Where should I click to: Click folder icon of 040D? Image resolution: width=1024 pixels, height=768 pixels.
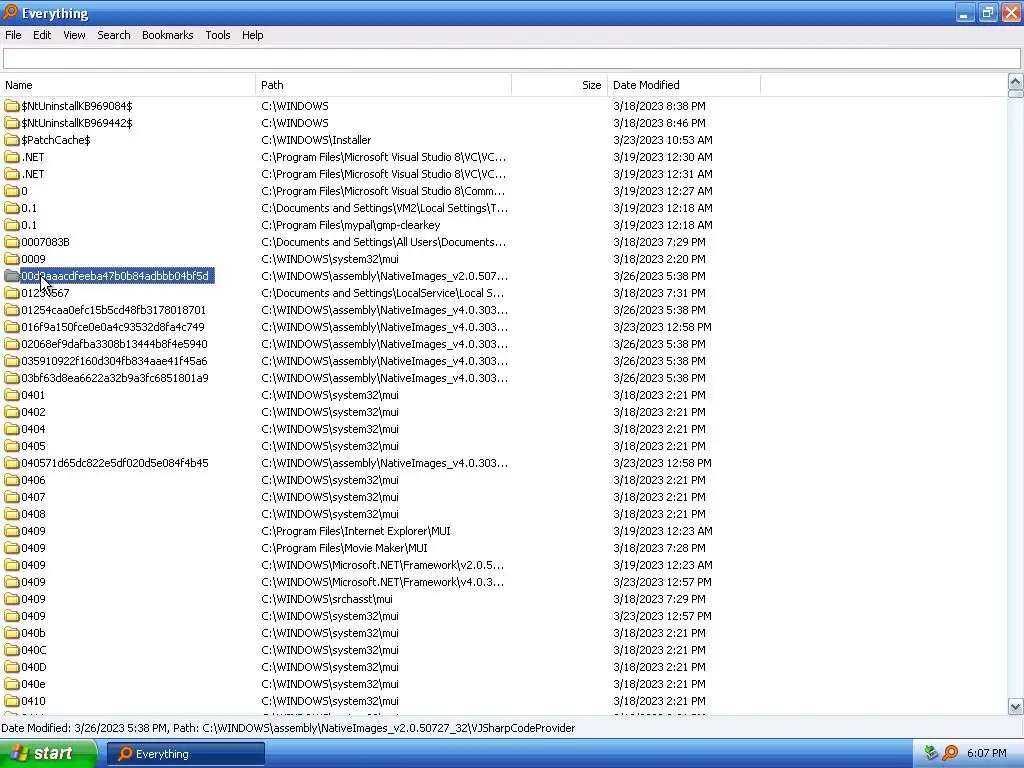click(x=12, y=666)
